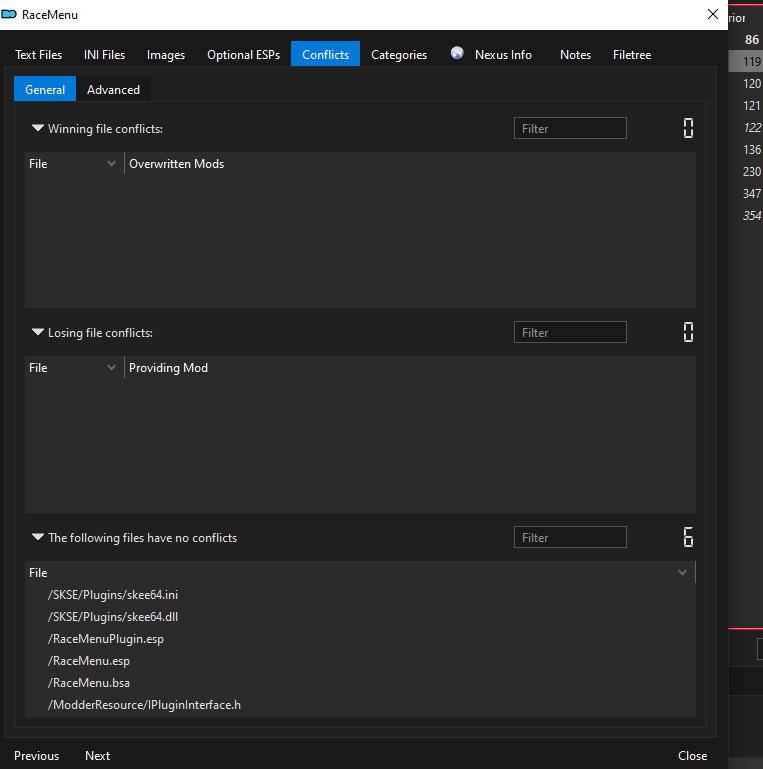Sort losing conflicts by File column arrow

click(111, 368)
